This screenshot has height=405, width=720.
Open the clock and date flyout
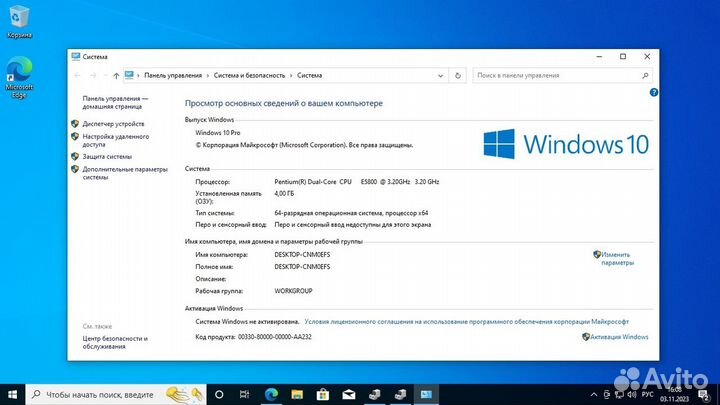tap(675, 394)
